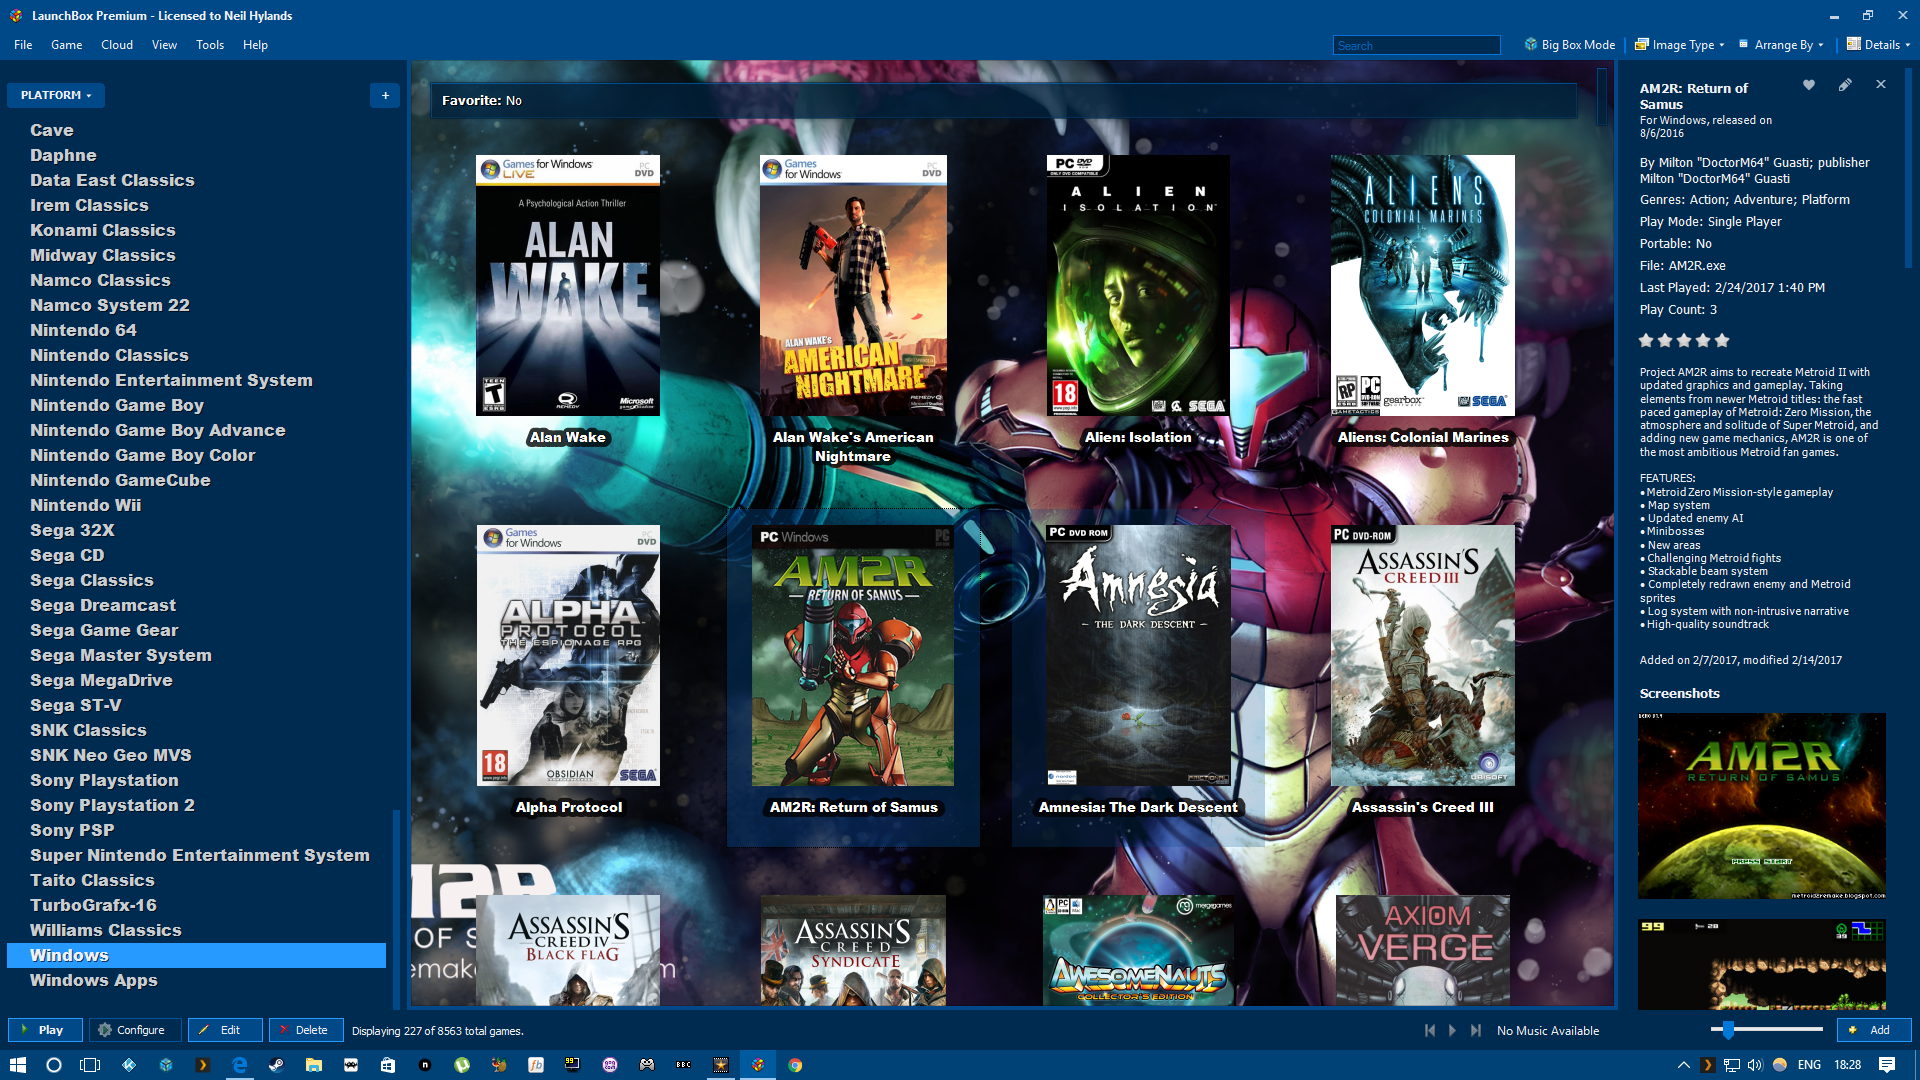
Task: Open Big Box Mode
Action: [1569, 45]
